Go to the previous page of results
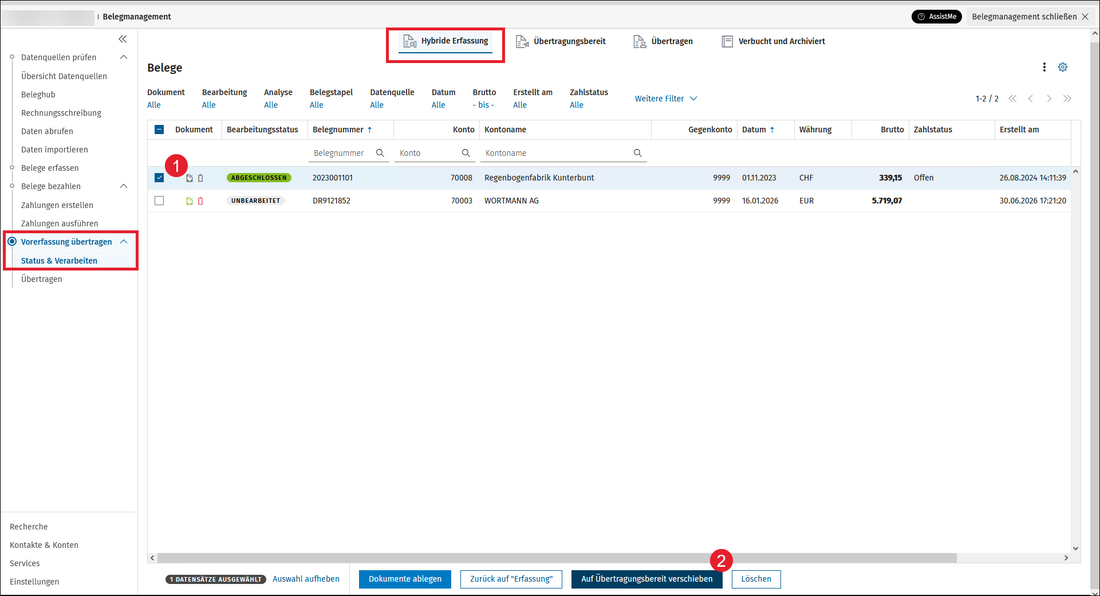Image resolution: width=1100 pixels, height=596 pixels. click(x=1031, y=99)
